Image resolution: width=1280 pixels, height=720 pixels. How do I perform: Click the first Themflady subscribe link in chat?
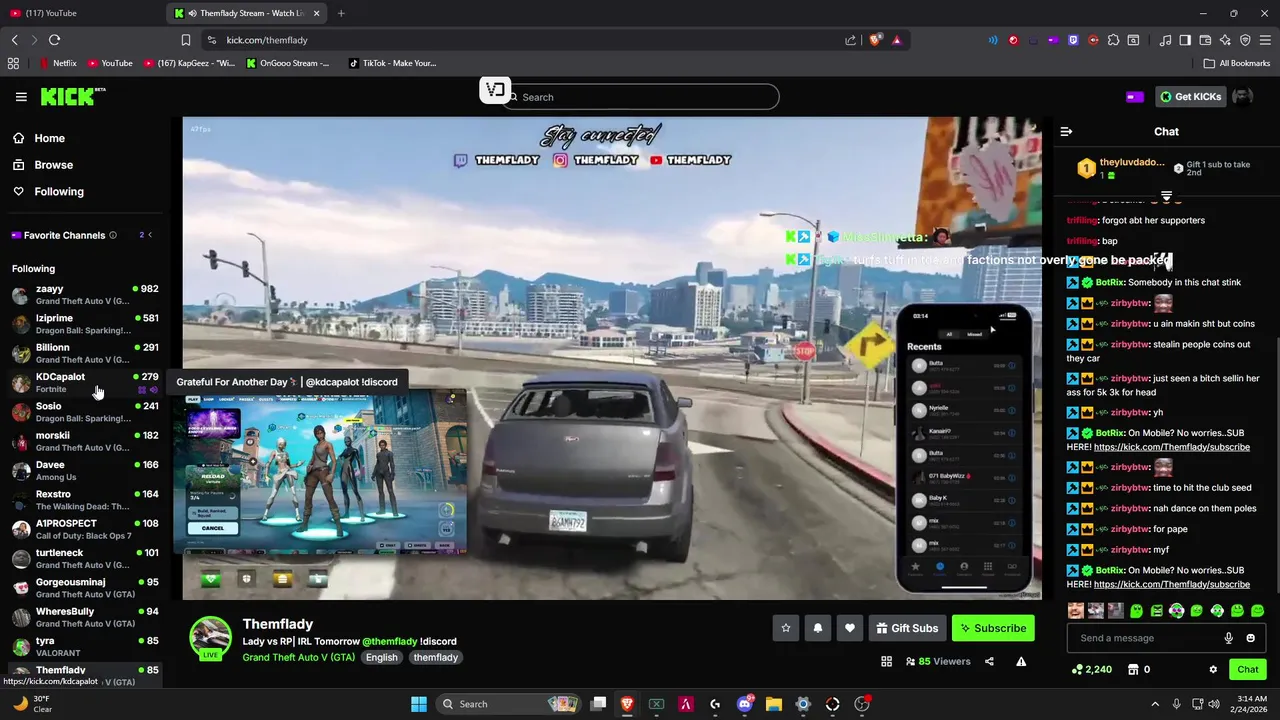pyautogui.click(x=1171, y=447)
